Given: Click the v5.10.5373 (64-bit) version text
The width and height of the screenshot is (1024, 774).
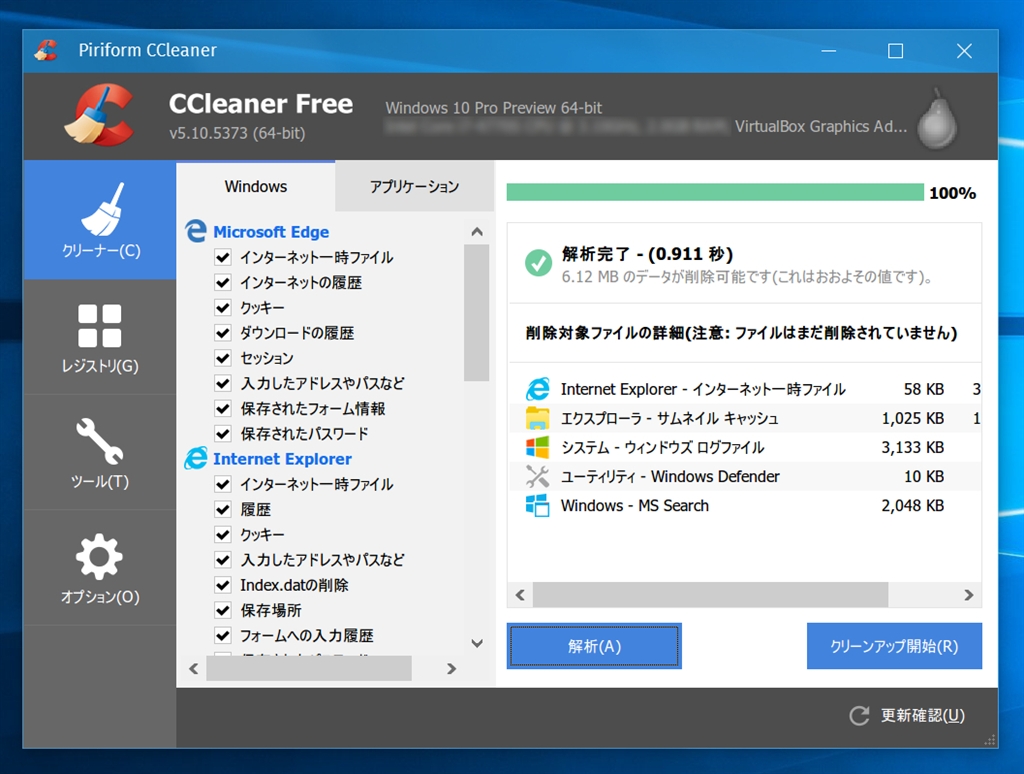Looking at the screenshot, I should coord(237,133).
